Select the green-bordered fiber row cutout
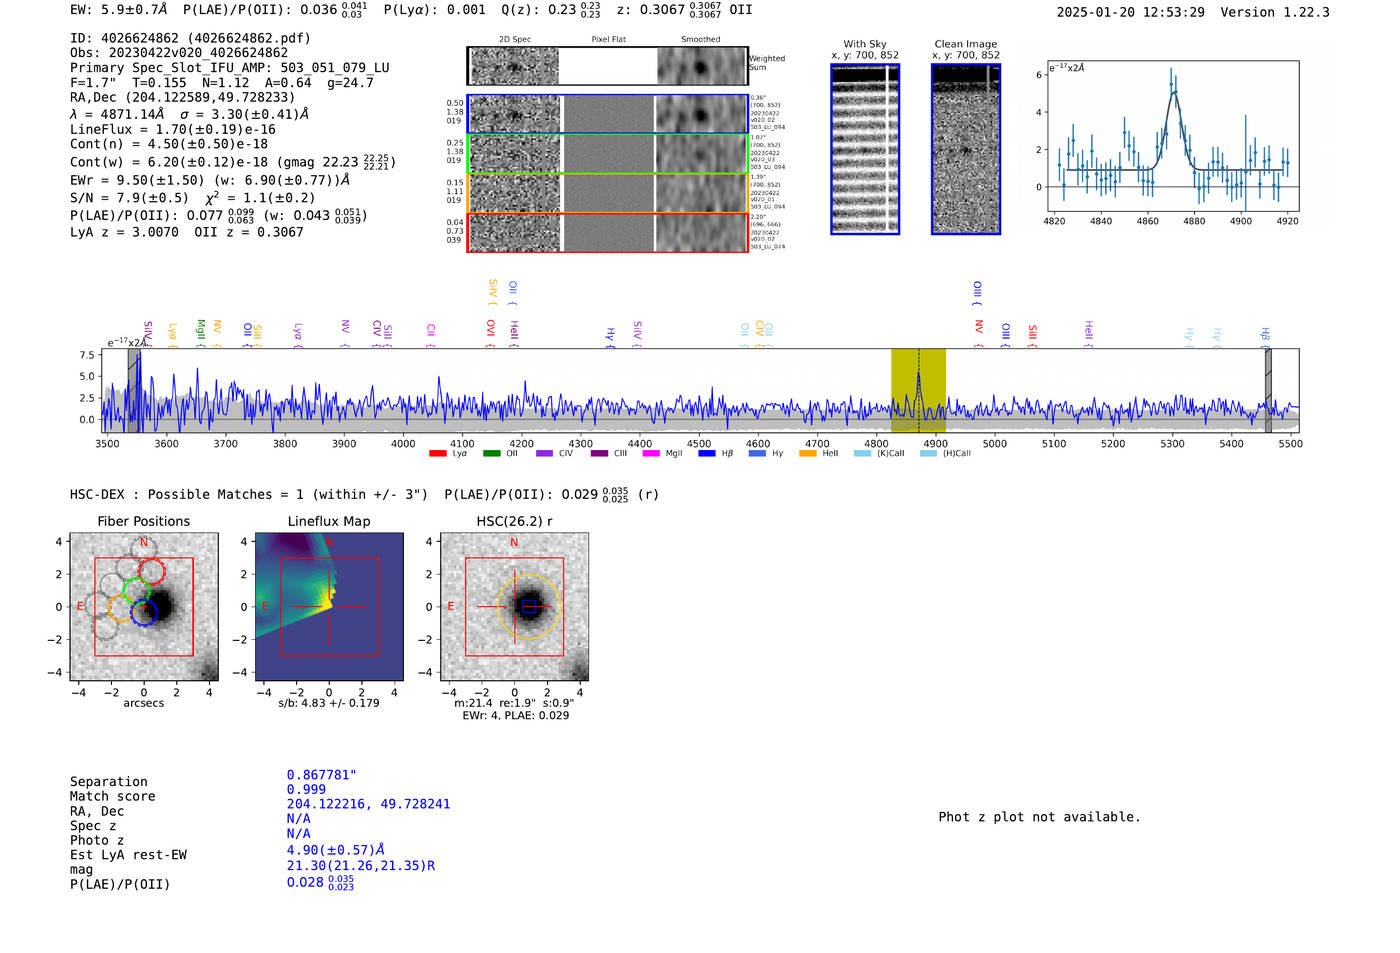The image size is (1400, 953). click(x=608, y=153)
